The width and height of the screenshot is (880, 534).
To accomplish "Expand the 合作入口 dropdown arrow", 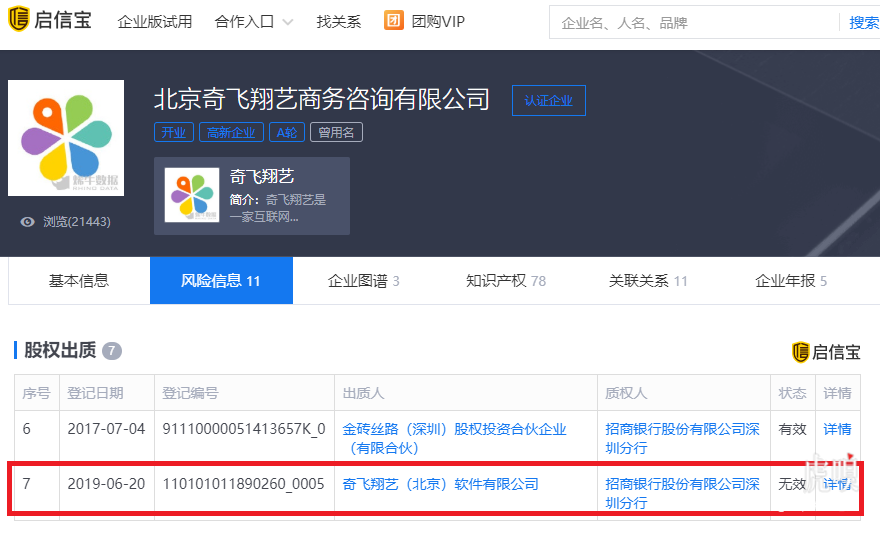I will [288, 22].
